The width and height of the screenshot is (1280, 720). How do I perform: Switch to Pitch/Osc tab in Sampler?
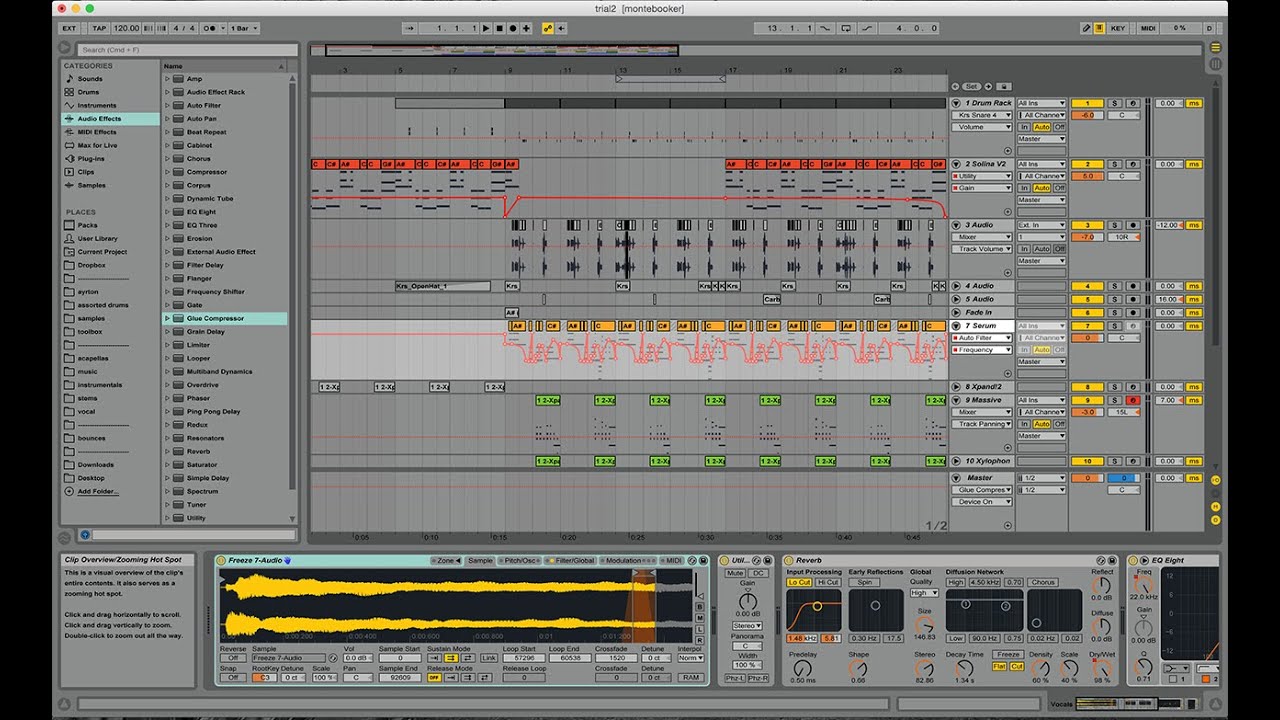tap(521, 561)
